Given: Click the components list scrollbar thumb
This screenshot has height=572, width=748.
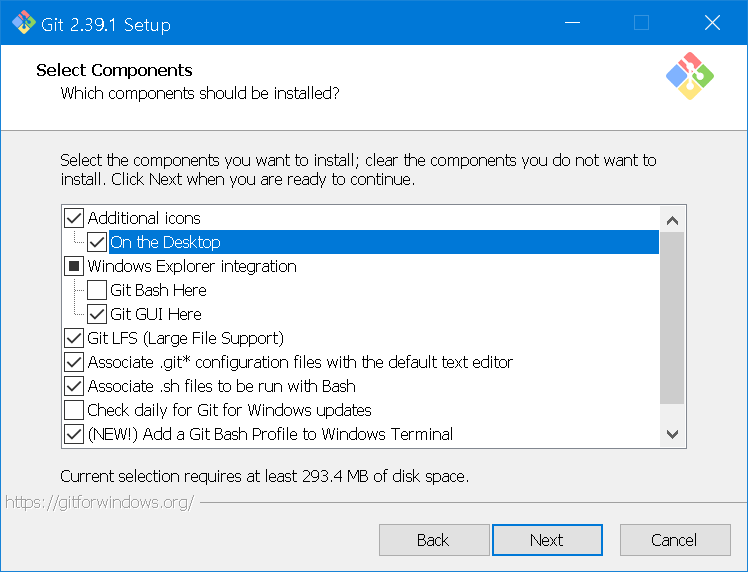Looking at the screenshot, I should click(x=672, y=318).
